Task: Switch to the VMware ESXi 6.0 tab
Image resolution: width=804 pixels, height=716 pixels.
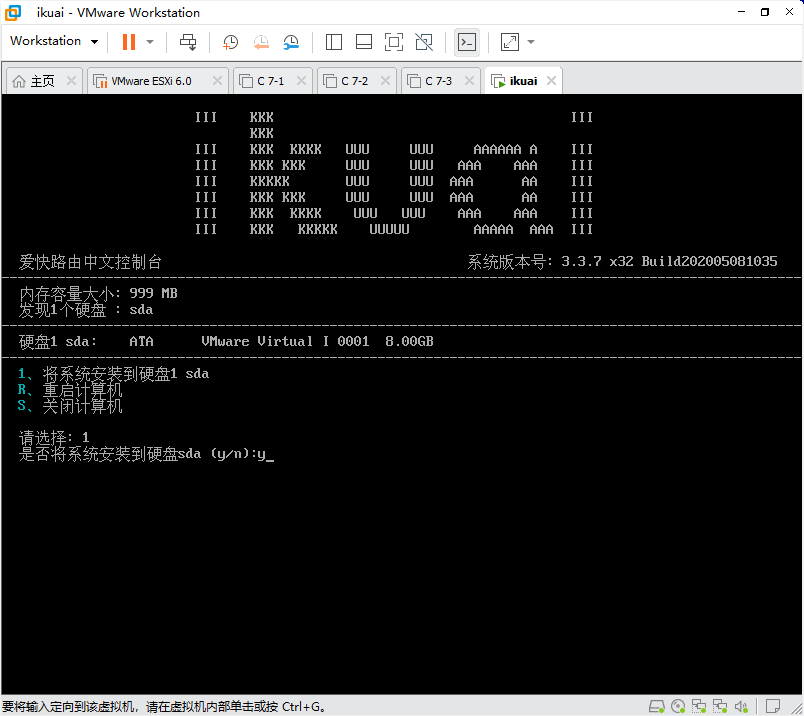Action: pyautogui.click(x=150, y=81)
